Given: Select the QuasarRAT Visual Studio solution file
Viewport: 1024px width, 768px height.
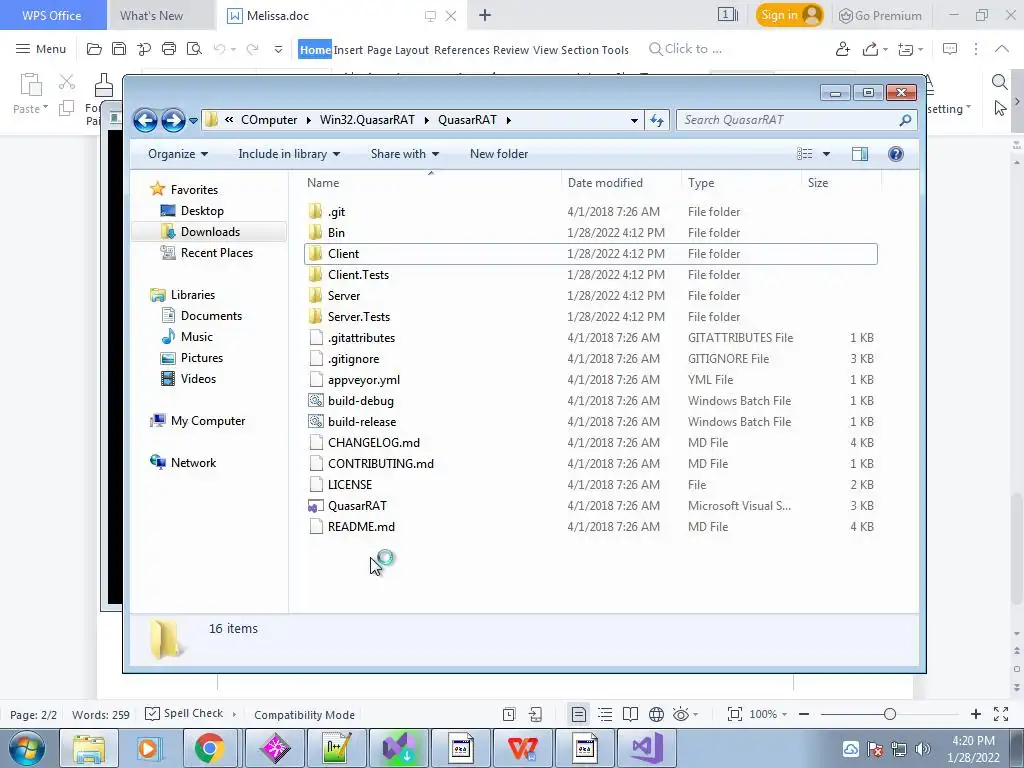Looking at the screenshot, I should [590, 506].
